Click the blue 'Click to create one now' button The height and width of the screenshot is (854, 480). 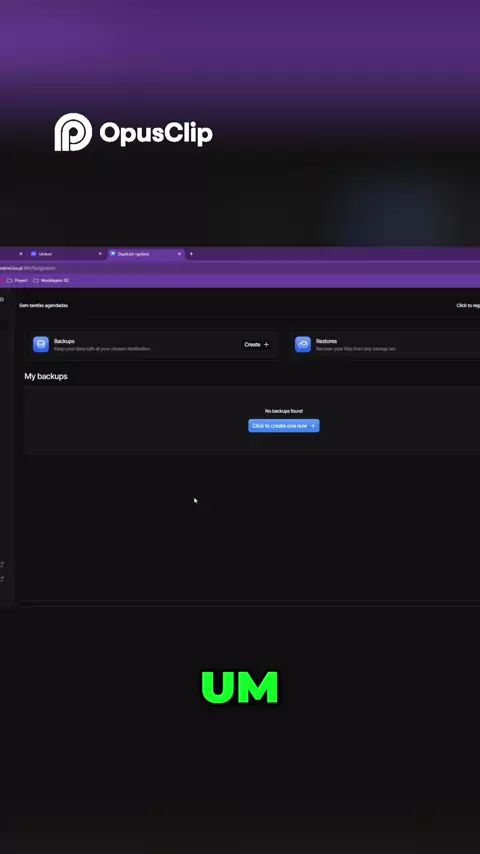click(284, 426)
